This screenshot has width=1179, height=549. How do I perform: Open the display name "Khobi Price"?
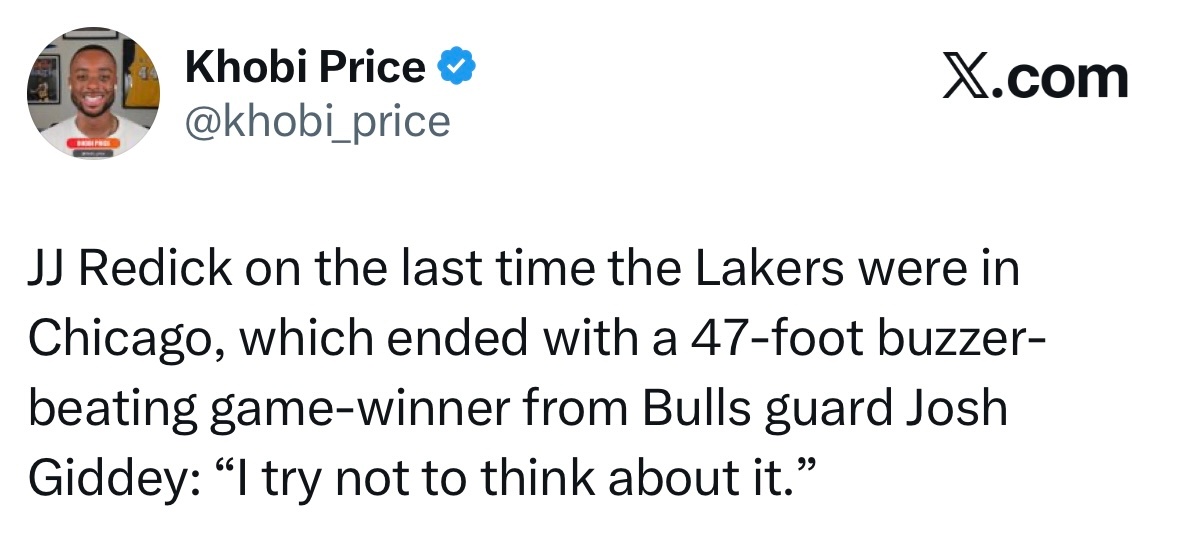[305, 68]
